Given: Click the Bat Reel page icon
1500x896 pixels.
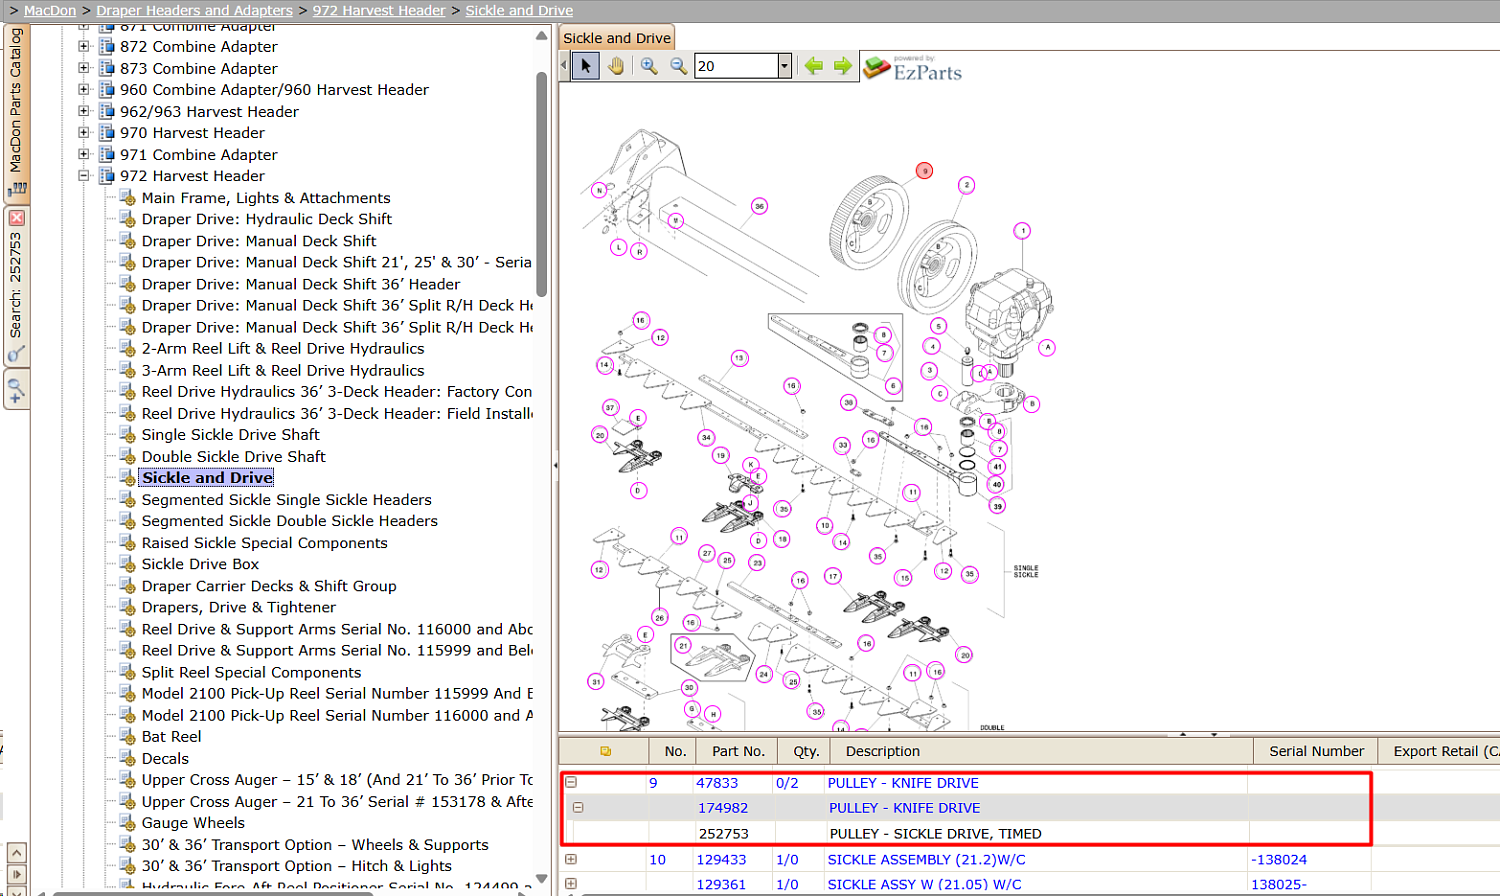Looking at the screenshot, I should (x=127, y=736).
